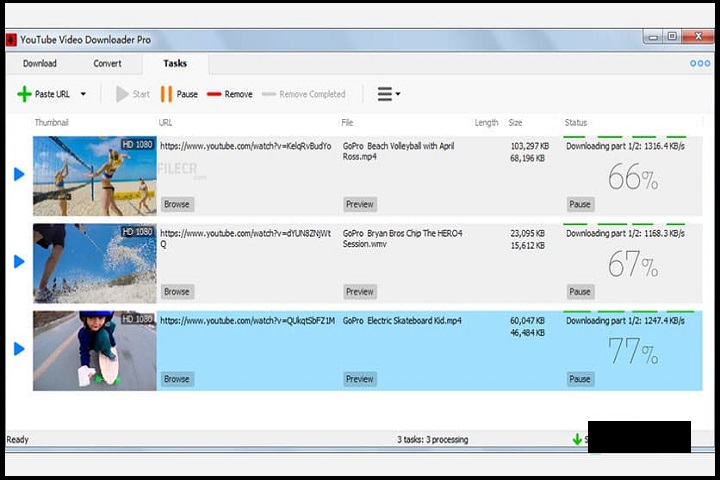Click the three-dots icon at top right
Screen dimensions: 720x480
700,63
